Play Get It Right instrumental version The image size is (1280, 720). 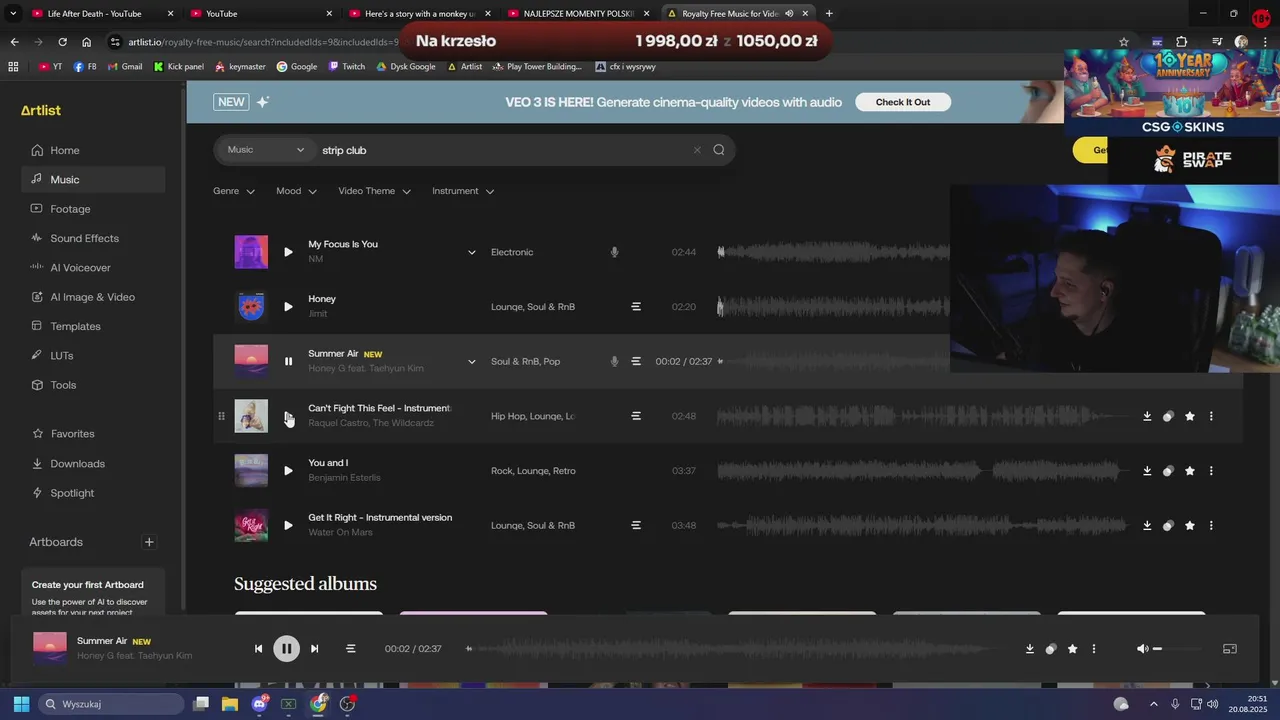(288, 525)
